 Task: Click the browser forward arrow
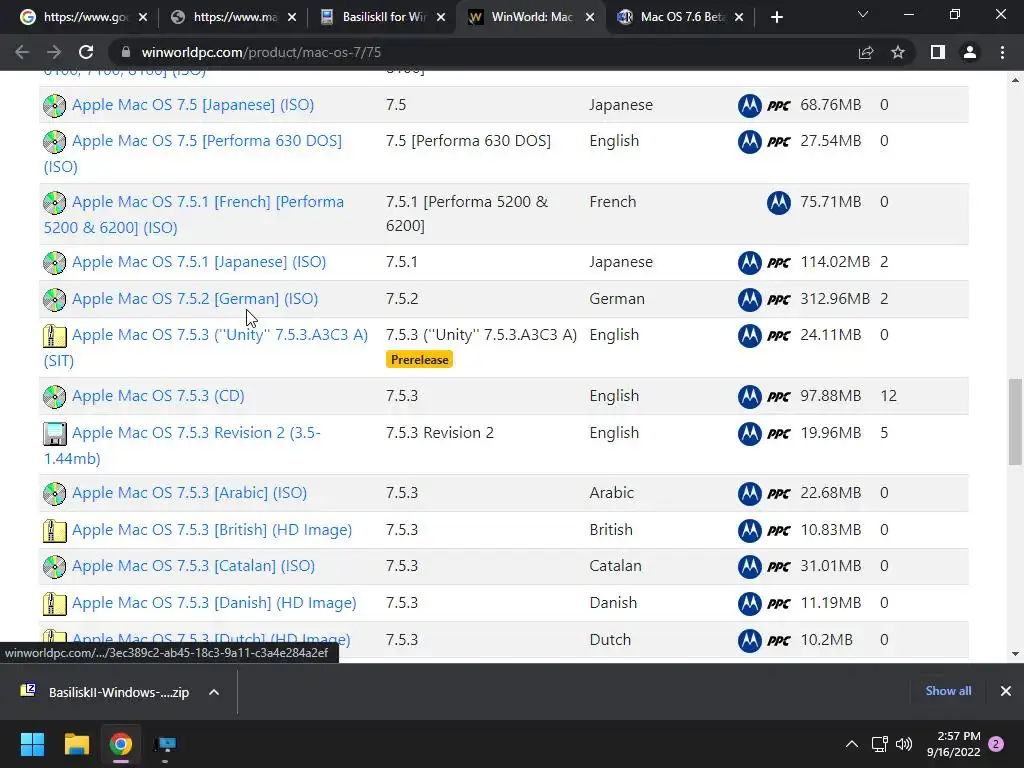pyautogui.click(x=54, y=52)
